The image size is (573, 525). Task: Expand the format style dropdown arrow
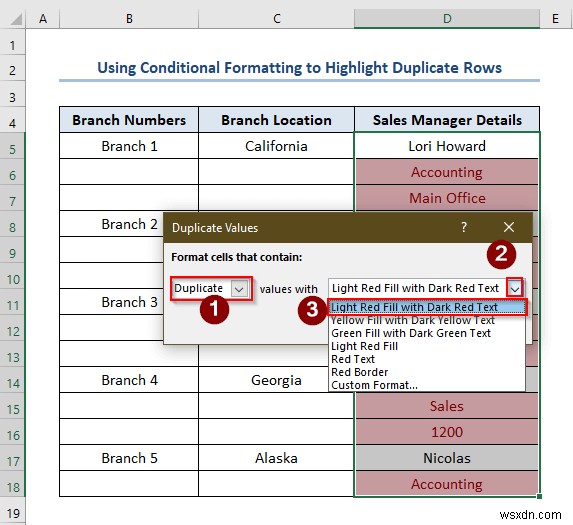pyautogui.click(x=515, y=289)
